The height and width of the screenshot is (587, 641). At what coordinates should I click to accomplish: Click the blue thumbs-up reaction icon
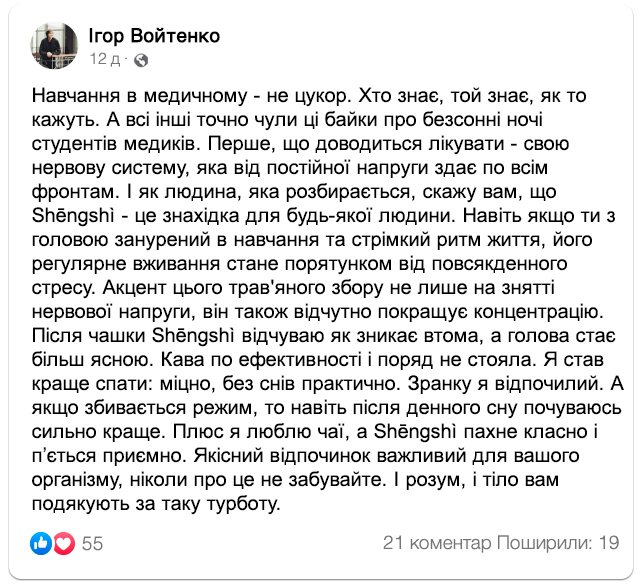(x=42, y=543)
